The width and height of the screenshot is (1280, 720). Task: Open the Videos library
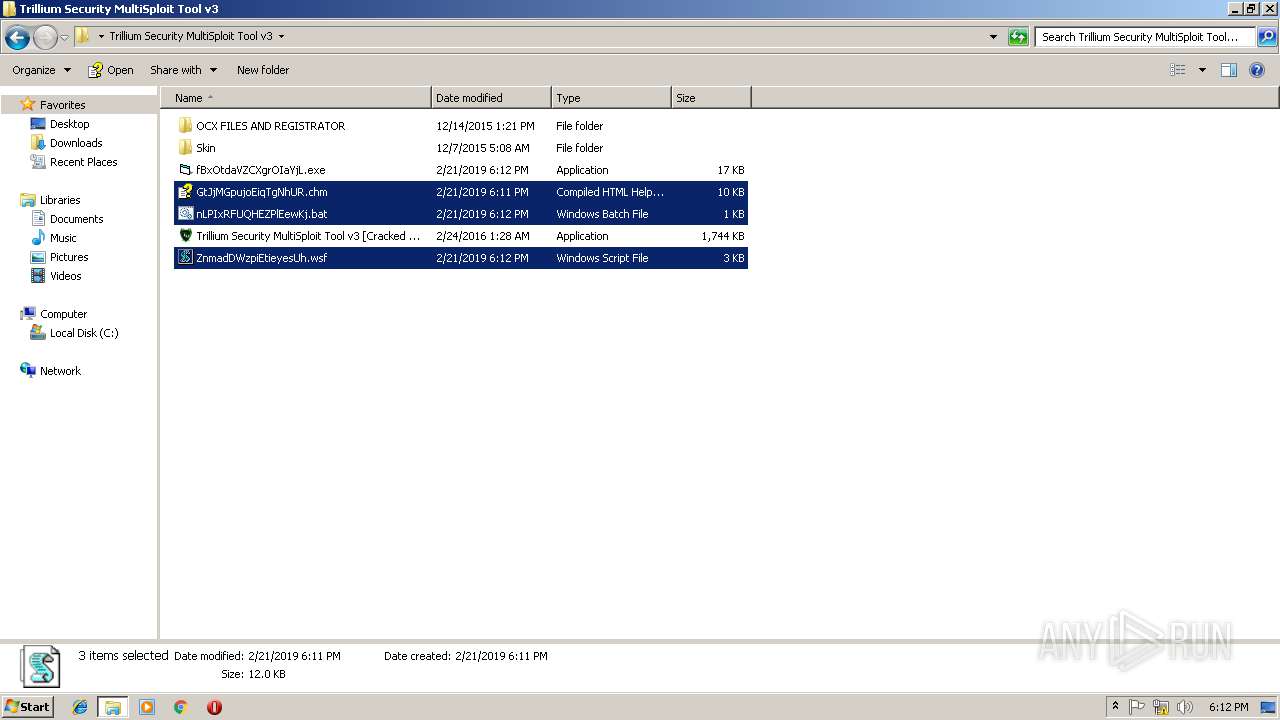(65, 276)
